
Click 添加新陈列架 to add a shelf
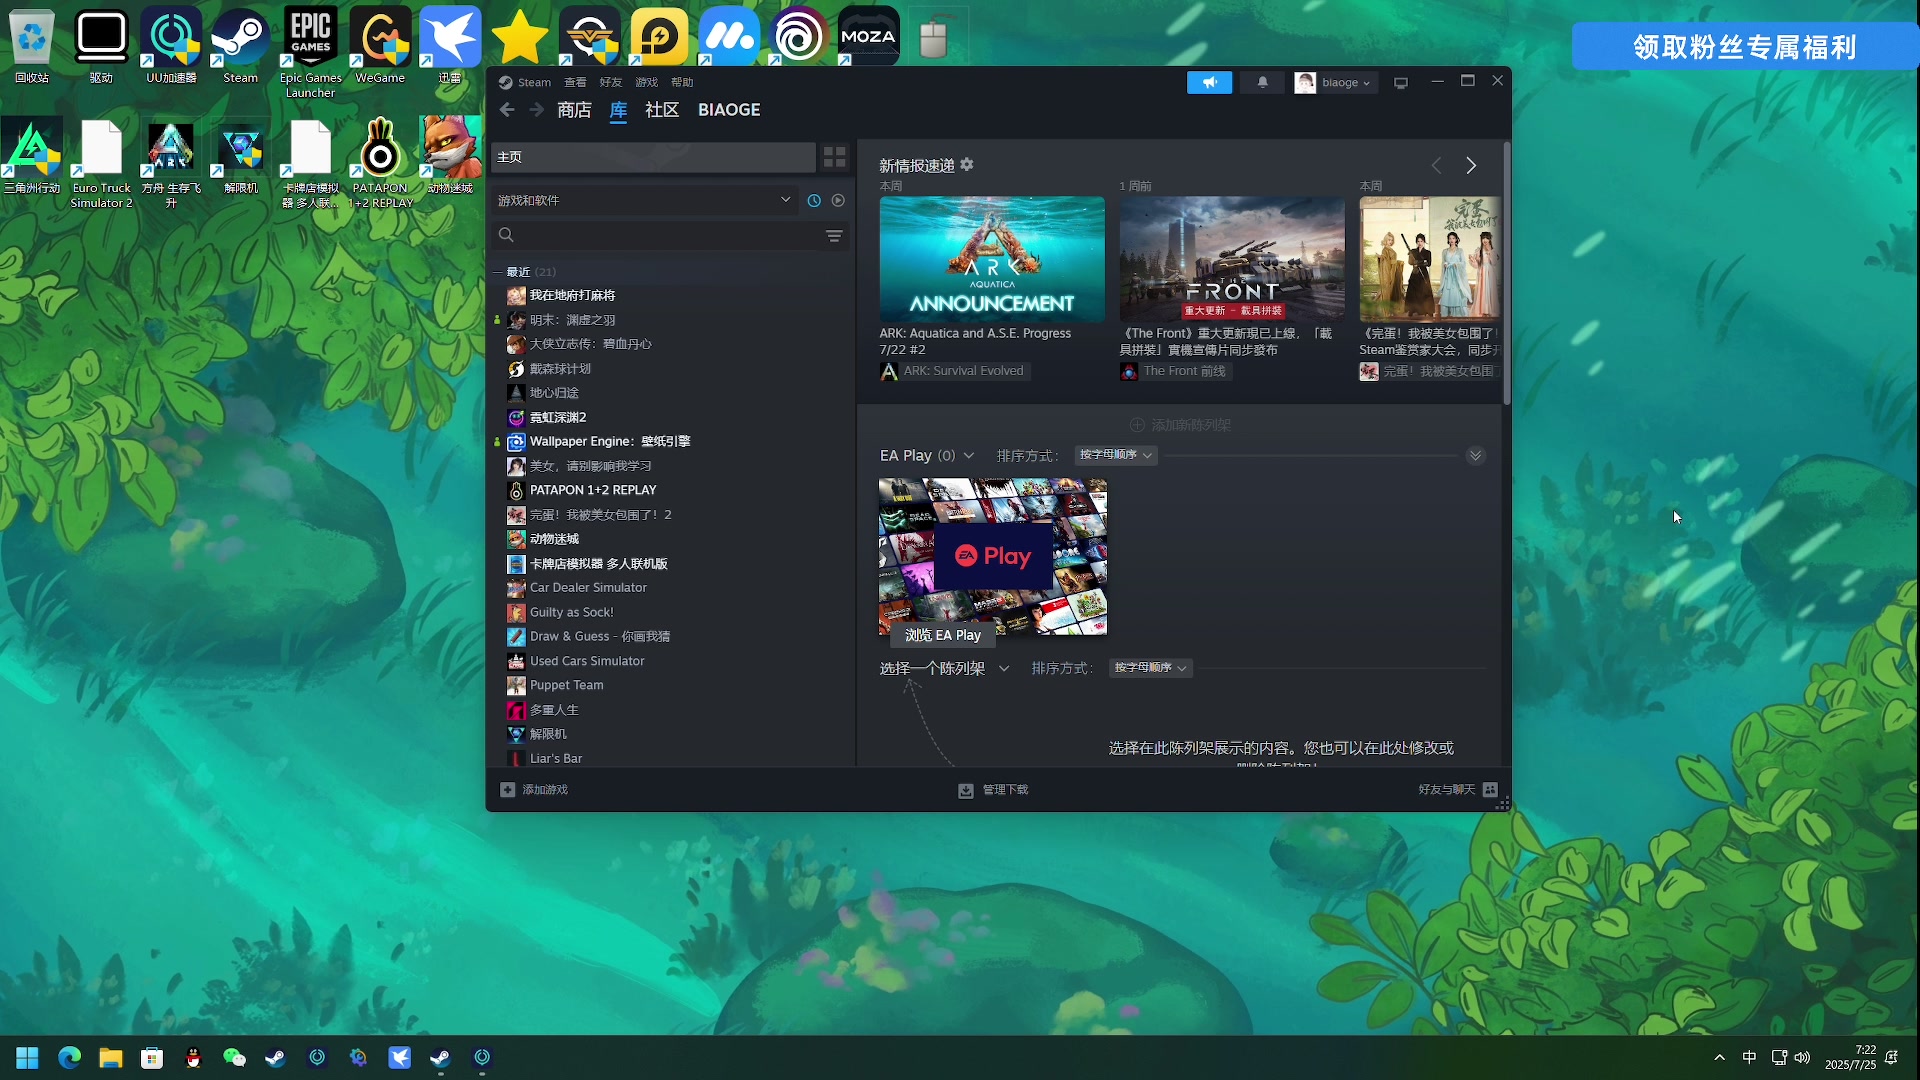point(1180,426)
